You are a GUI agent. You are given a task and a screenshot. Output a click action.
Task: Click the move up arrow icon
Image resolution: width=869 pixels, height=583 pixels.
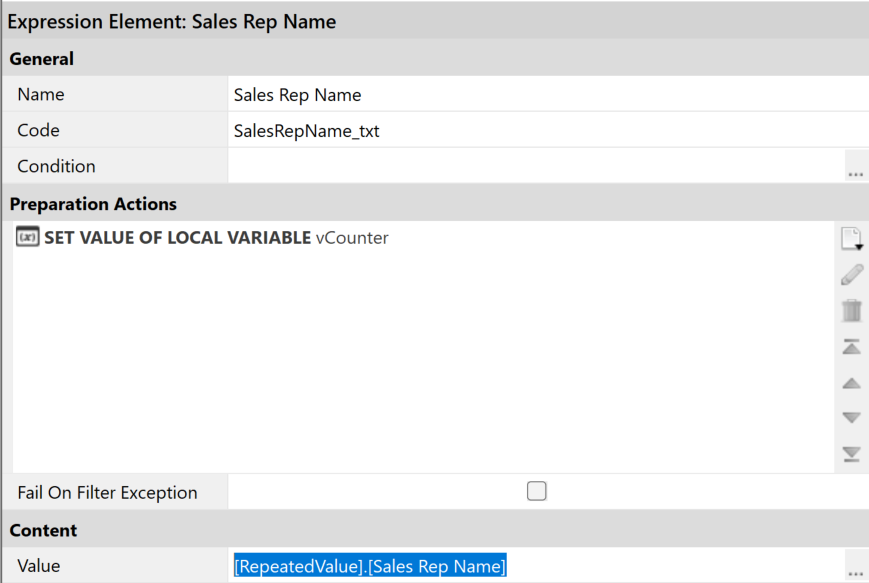[x=851, y=383]
